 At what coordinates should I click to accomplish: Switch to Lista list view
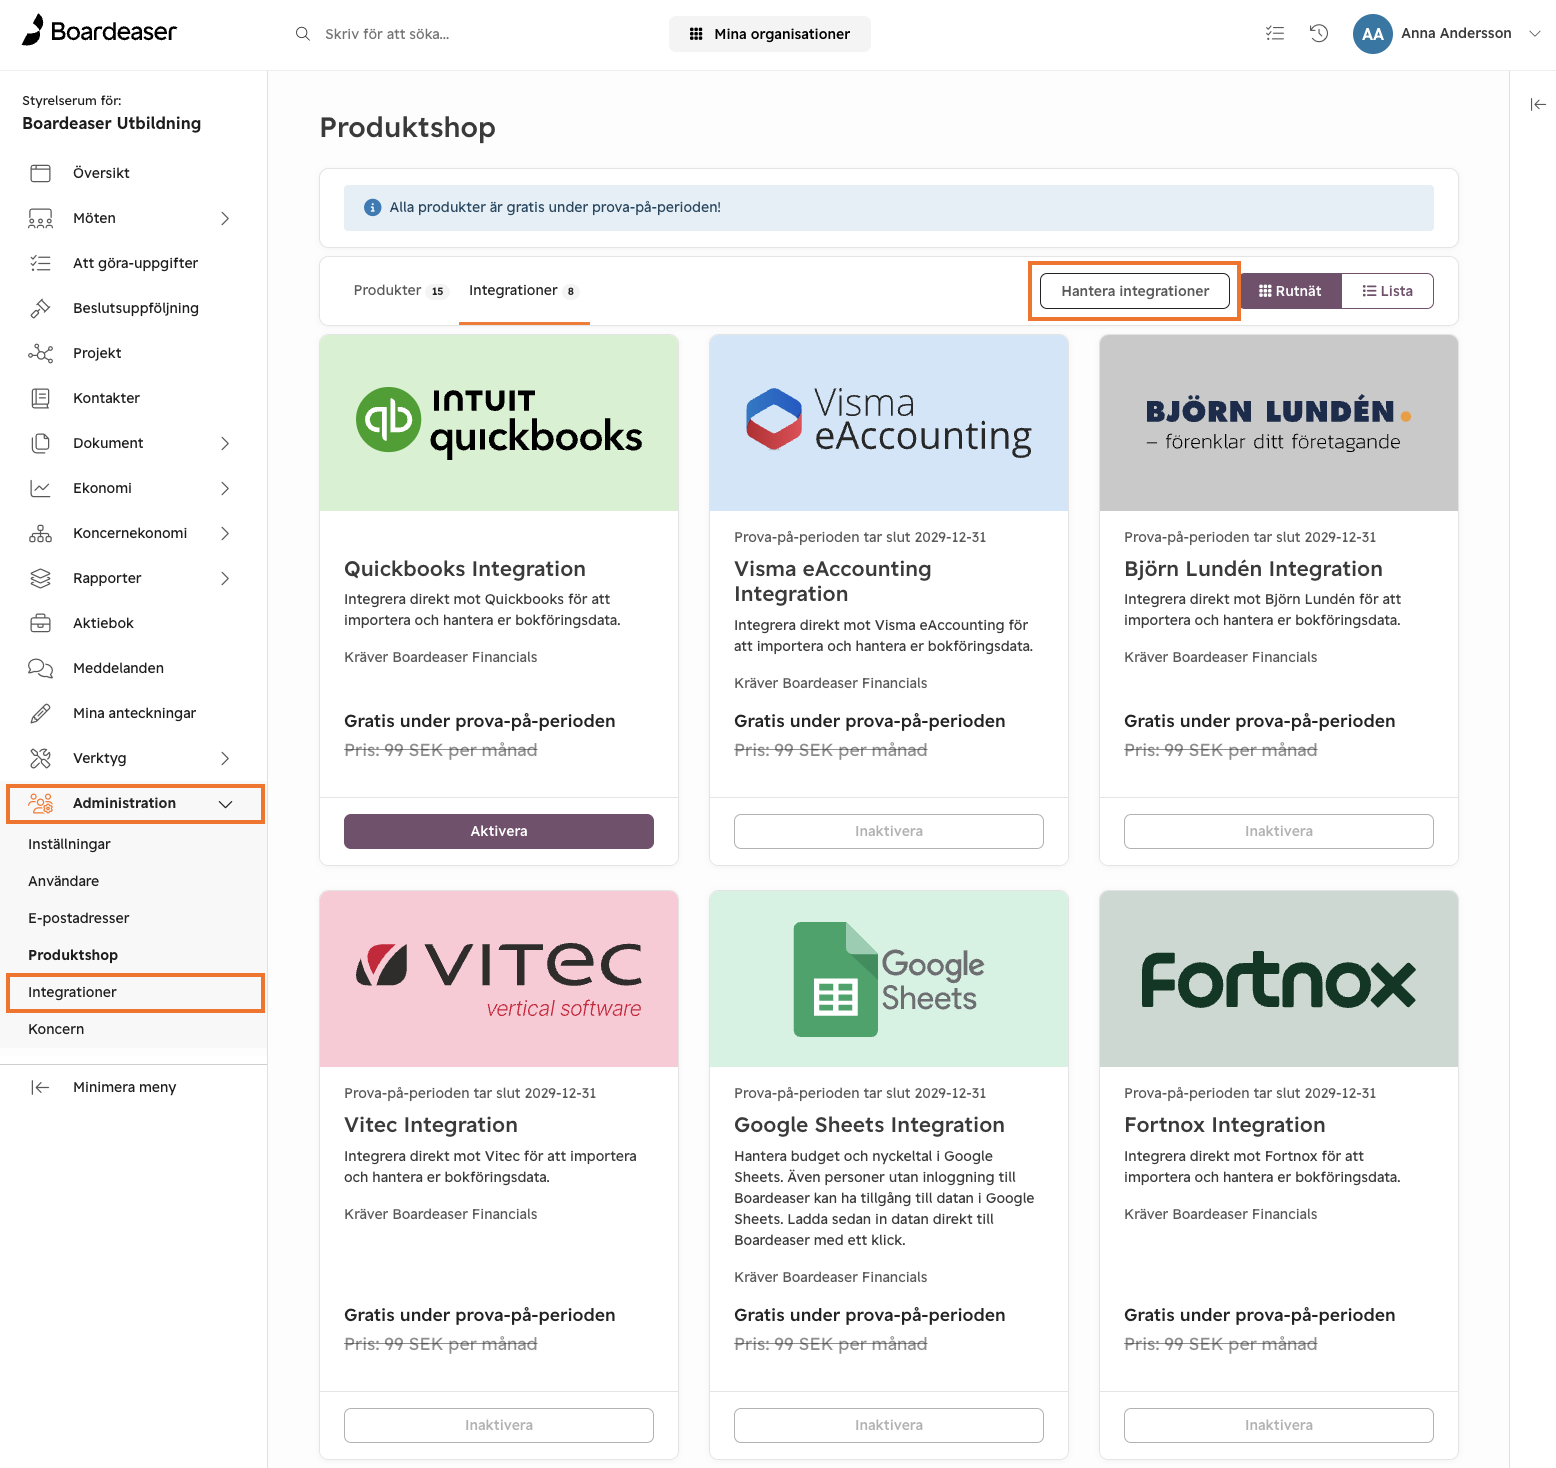(1387, 291)
